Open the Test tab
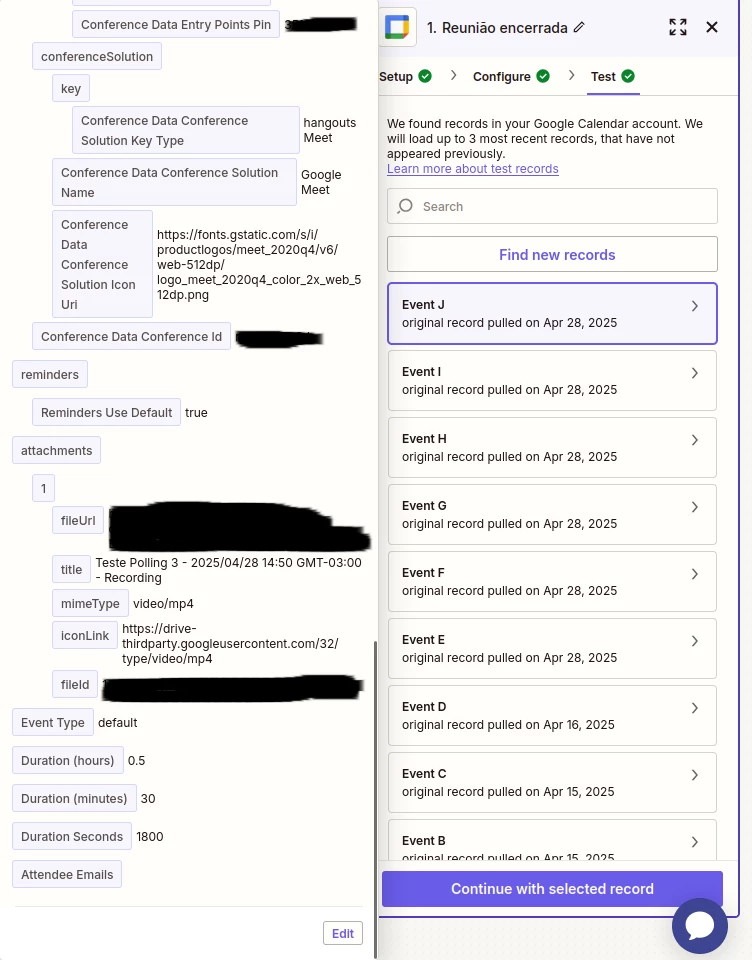 (x=612, y=77)
